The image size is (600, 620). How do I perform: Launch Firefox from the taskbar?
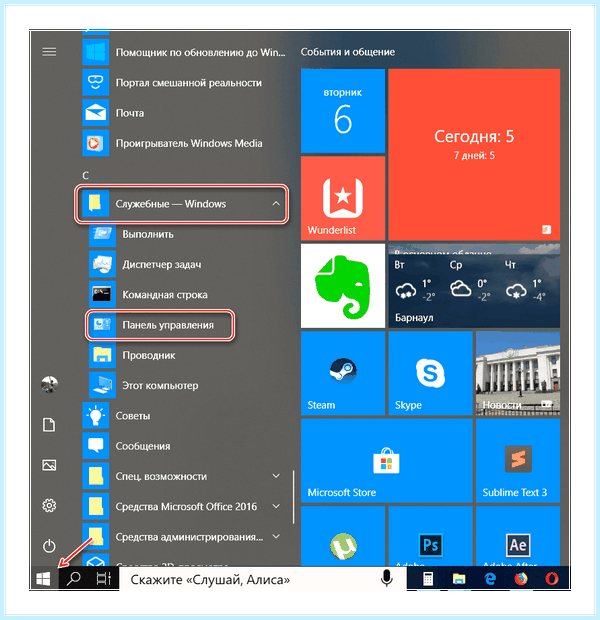pos(521,579)
